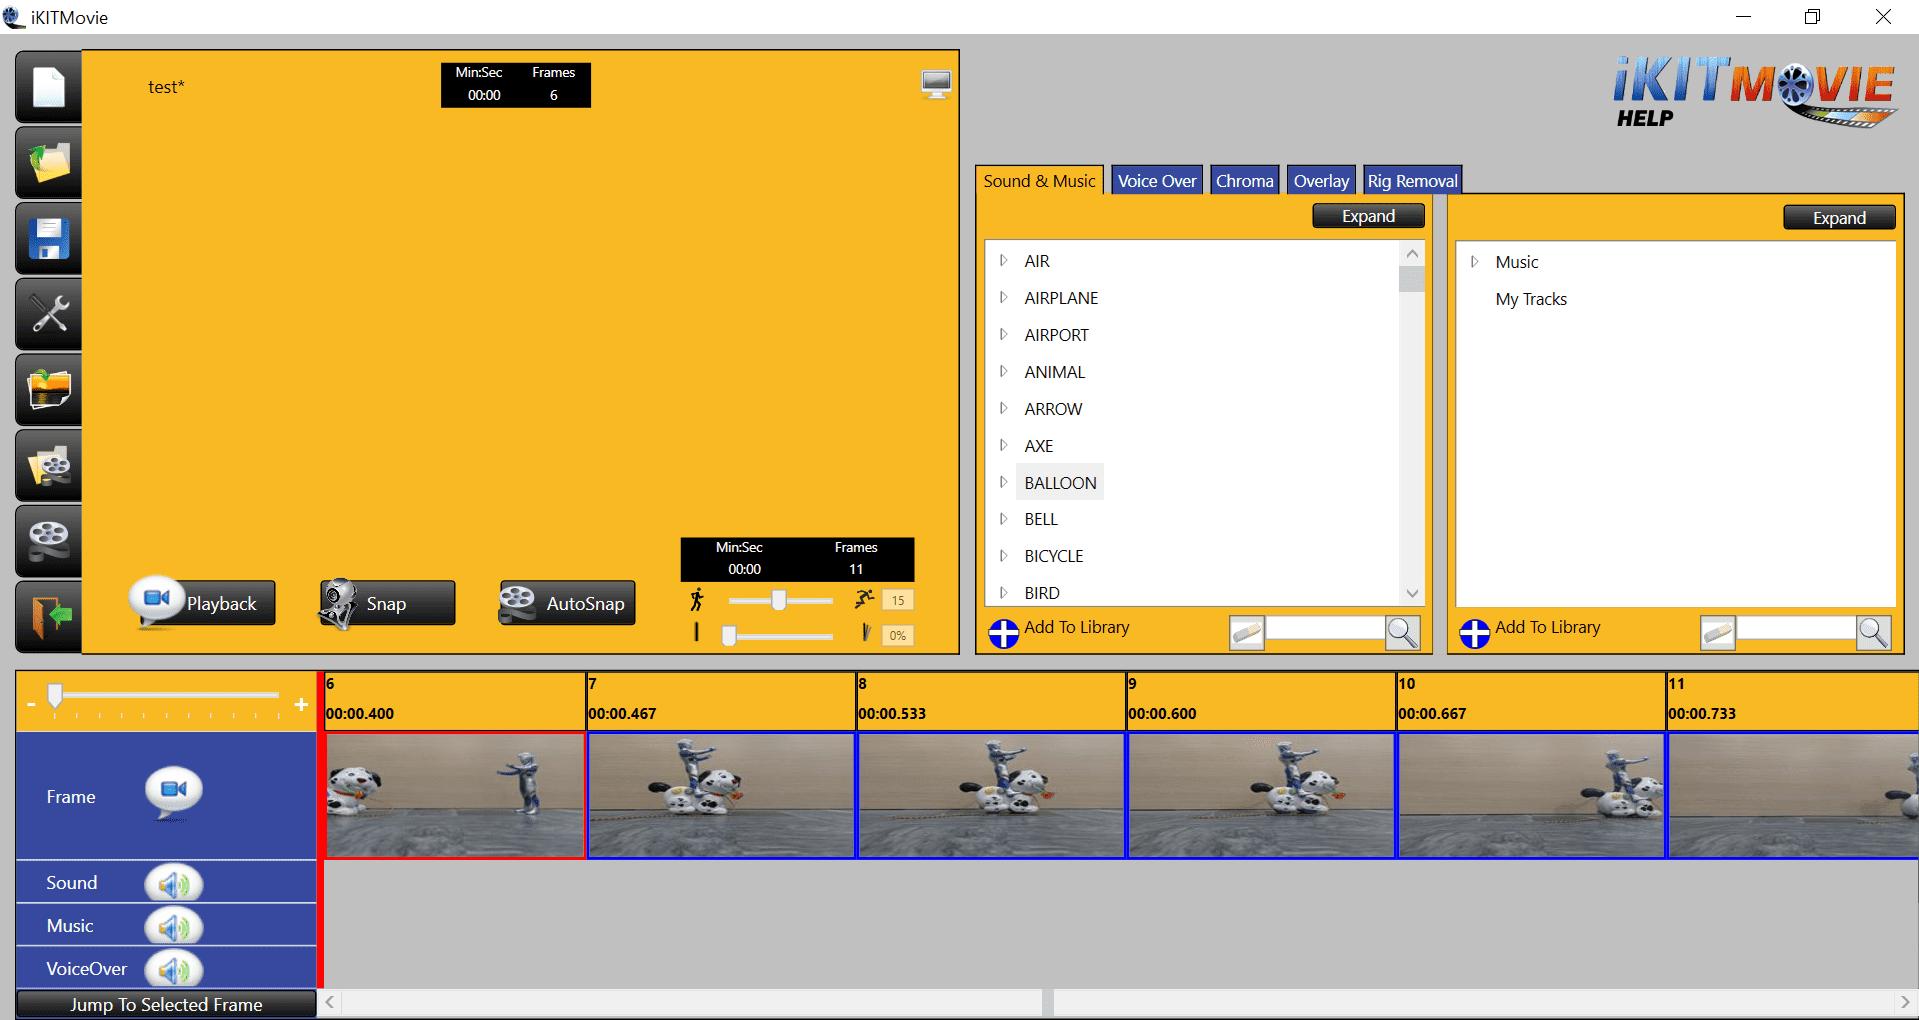1919x1020 pixels.
Task: Zoom out timeline with the minus icon
Action: coord(31,705)
